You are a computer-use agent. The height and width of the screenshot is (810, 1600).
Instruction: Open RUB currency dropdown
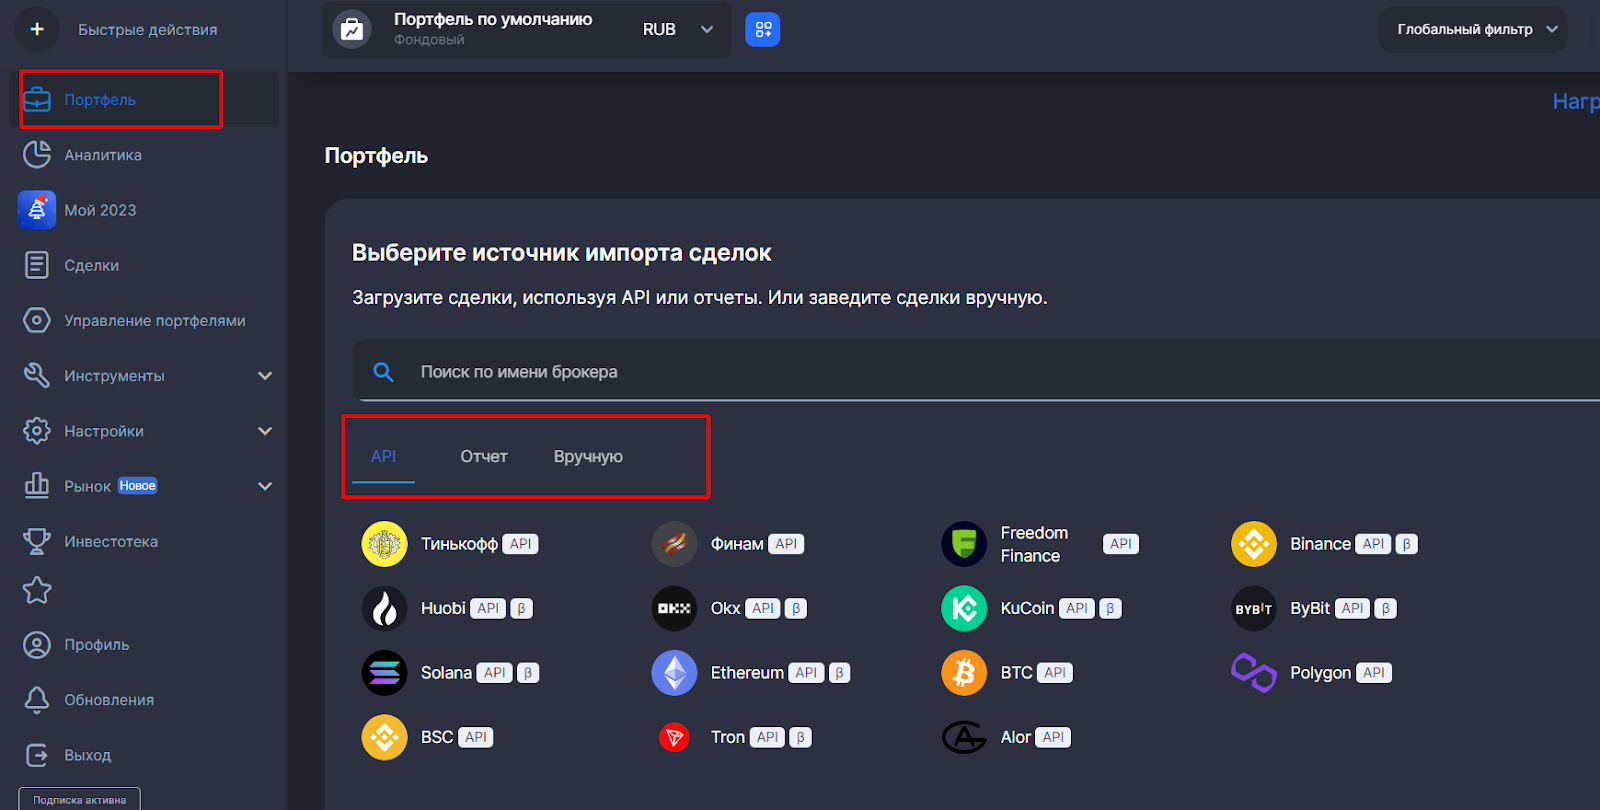[678, 29]
